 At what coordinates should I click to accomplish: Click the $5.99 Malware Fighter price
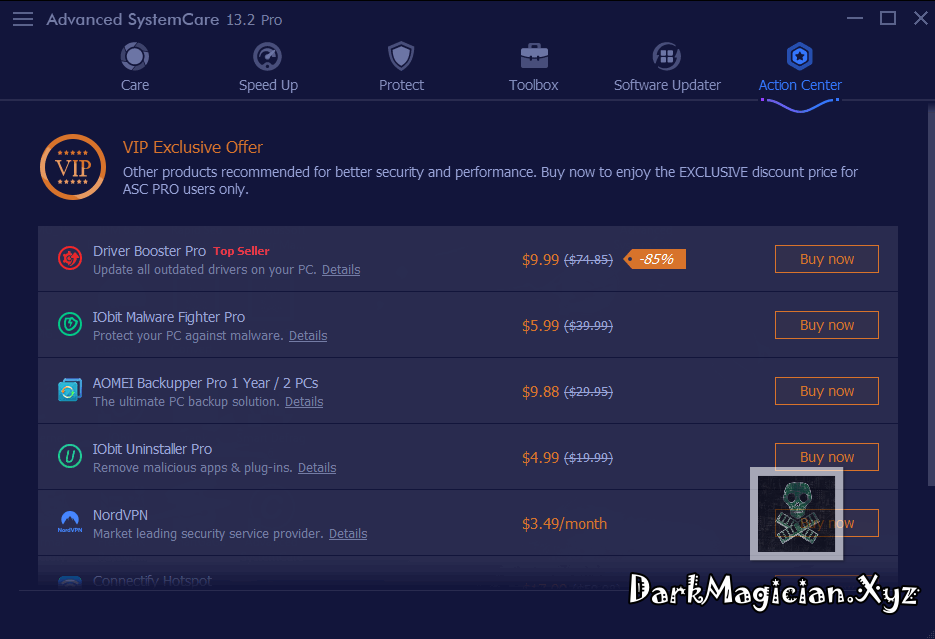tap(540, 326)
